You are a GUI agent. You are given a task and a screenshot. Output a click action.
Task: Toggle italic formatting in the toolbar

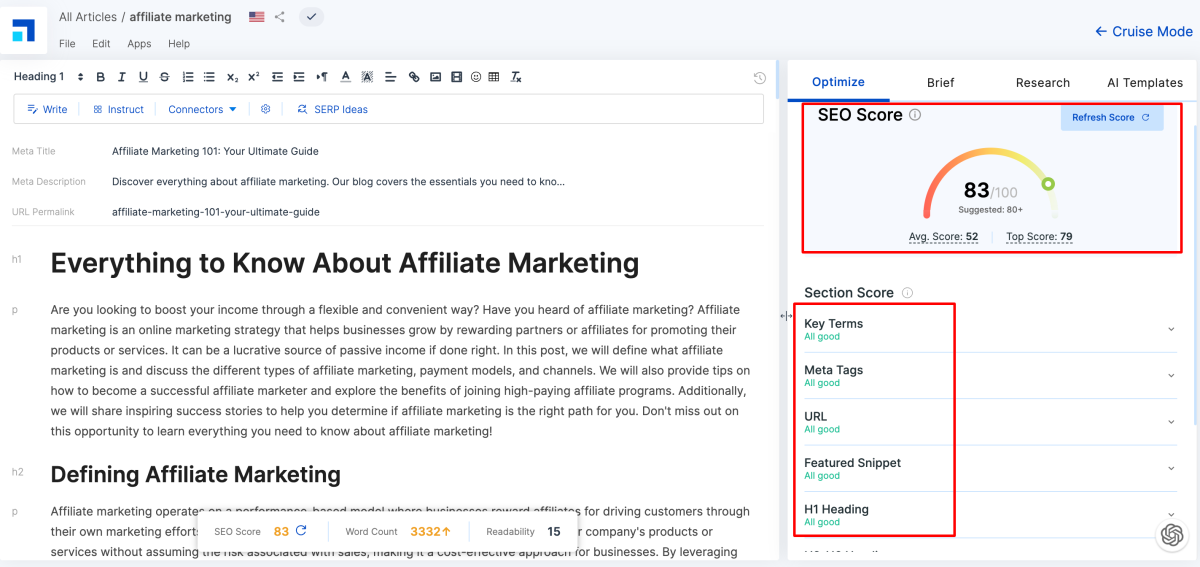click(122, 77)
